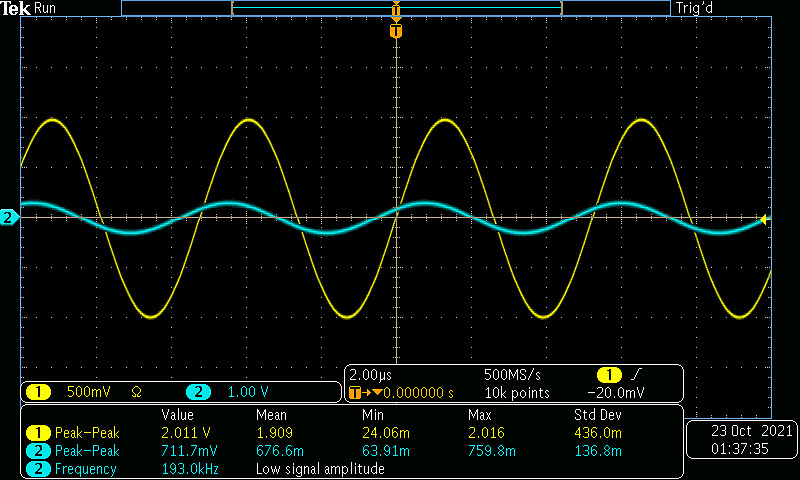Screen dimensions: 800x480
Task: Click the 23 Oct 2021 date
Action: (x=752, y=431)
